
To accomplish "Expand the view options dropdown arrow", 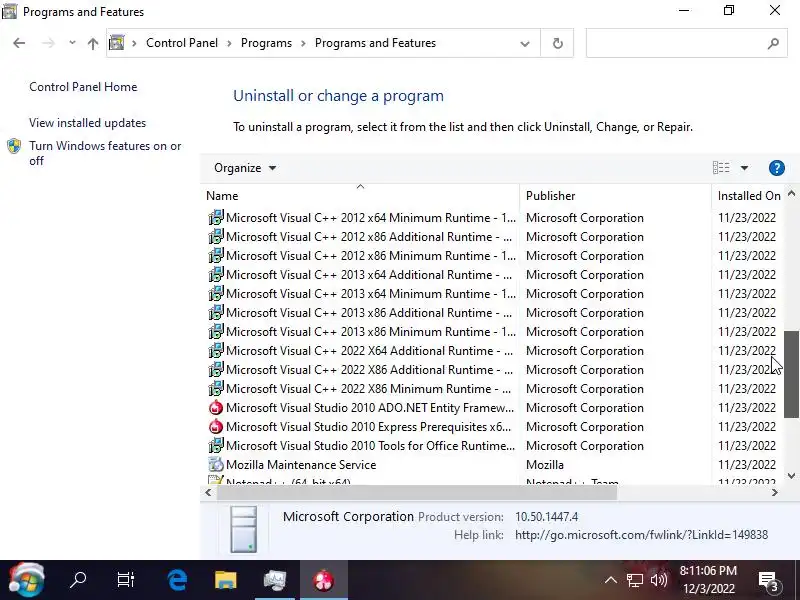I will coord(744,168).
